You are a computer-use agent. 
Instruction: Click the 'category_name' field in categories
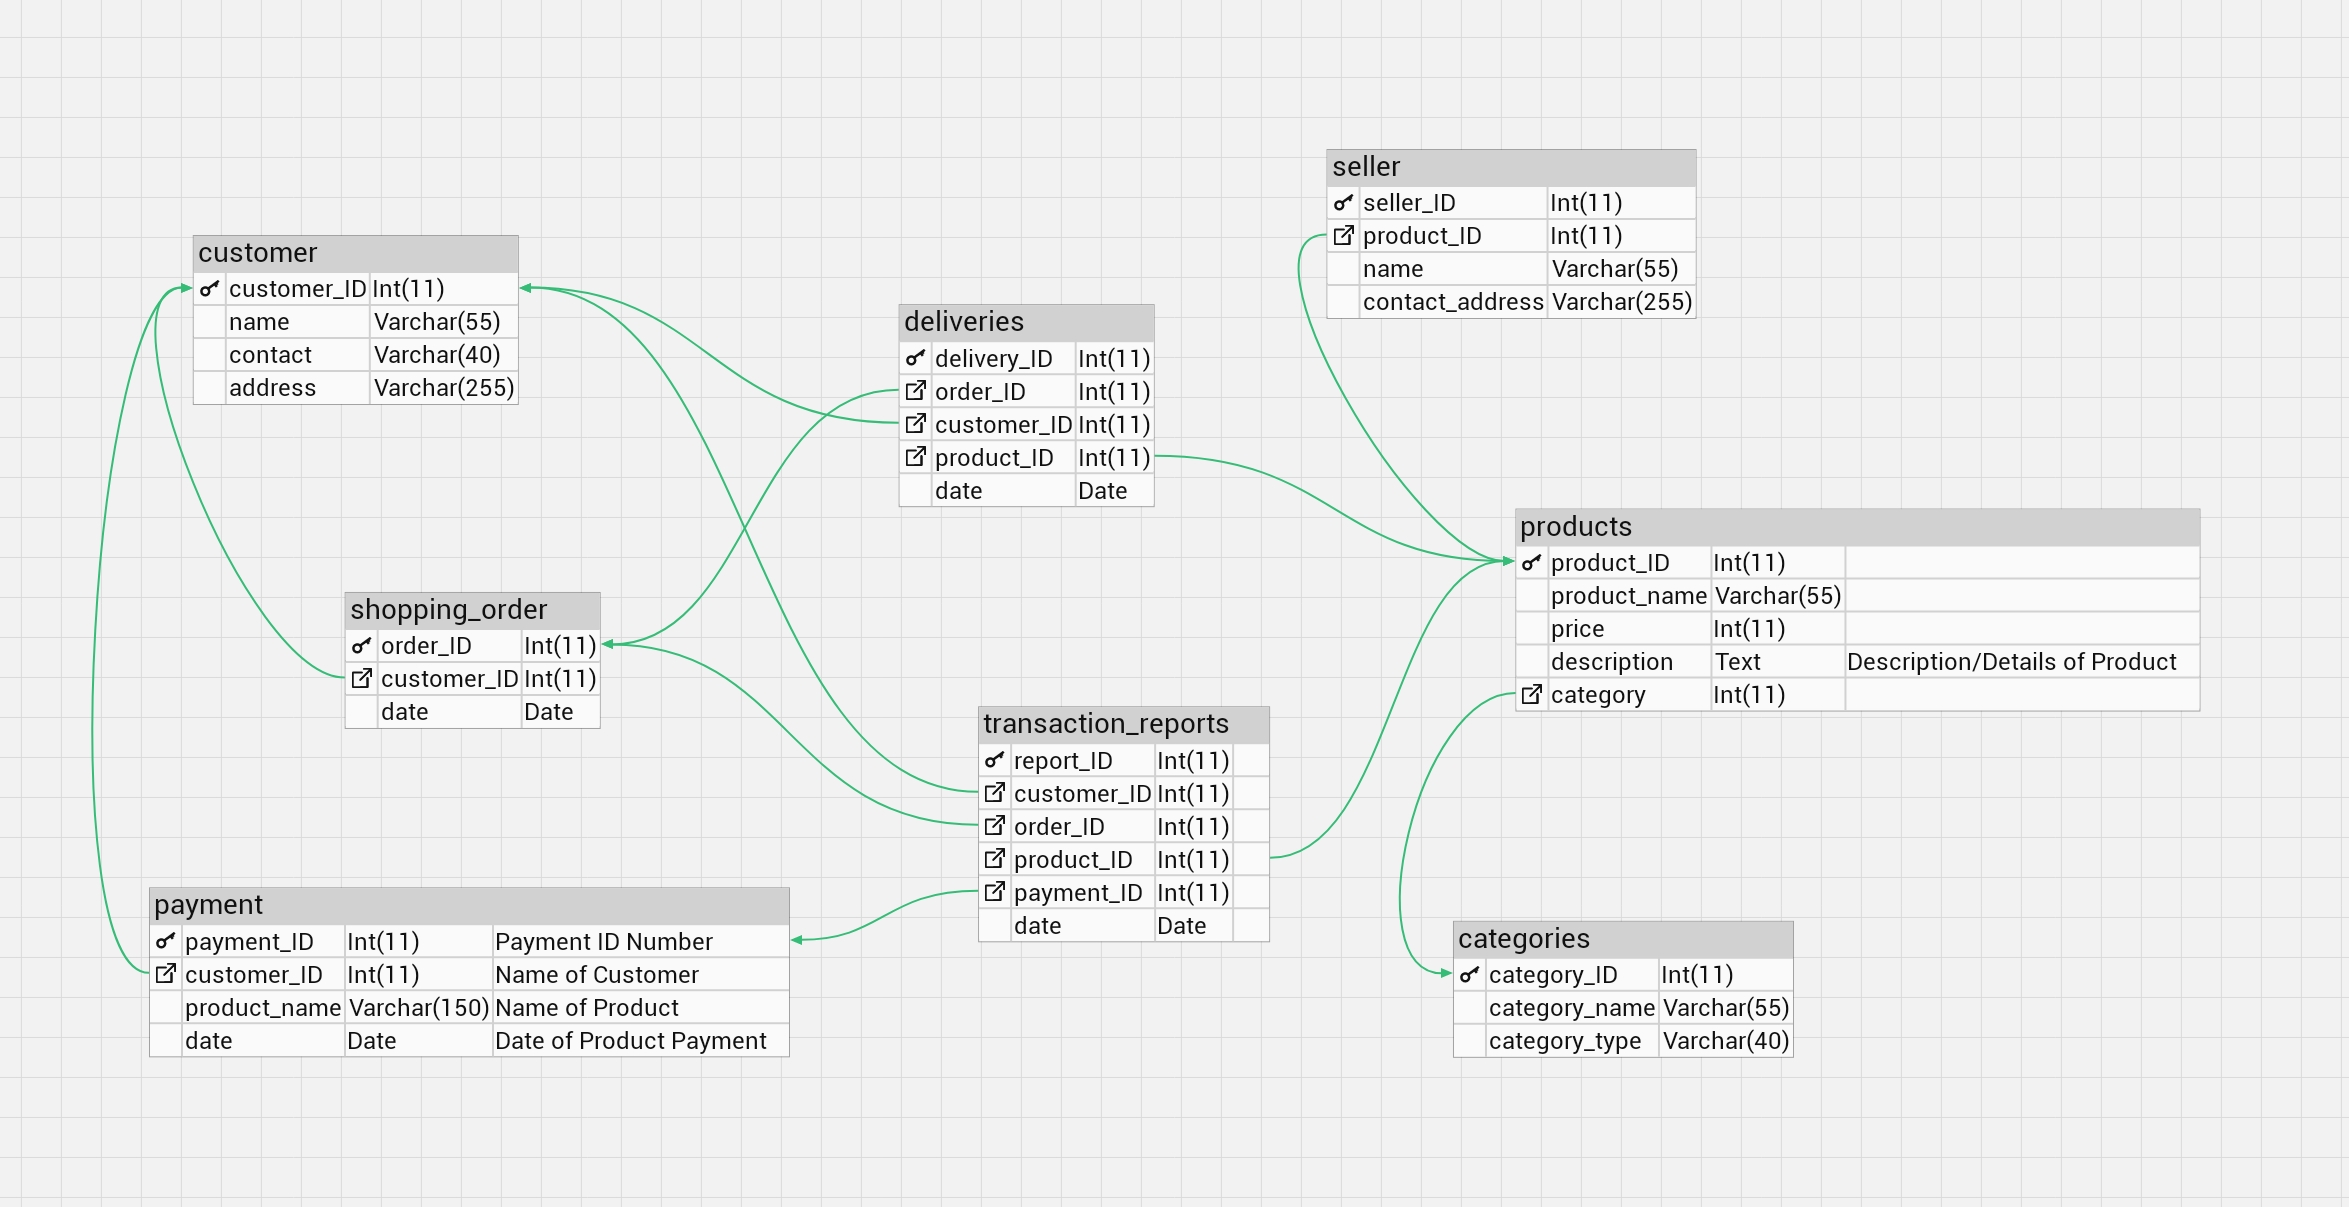pos(1572,1008)
